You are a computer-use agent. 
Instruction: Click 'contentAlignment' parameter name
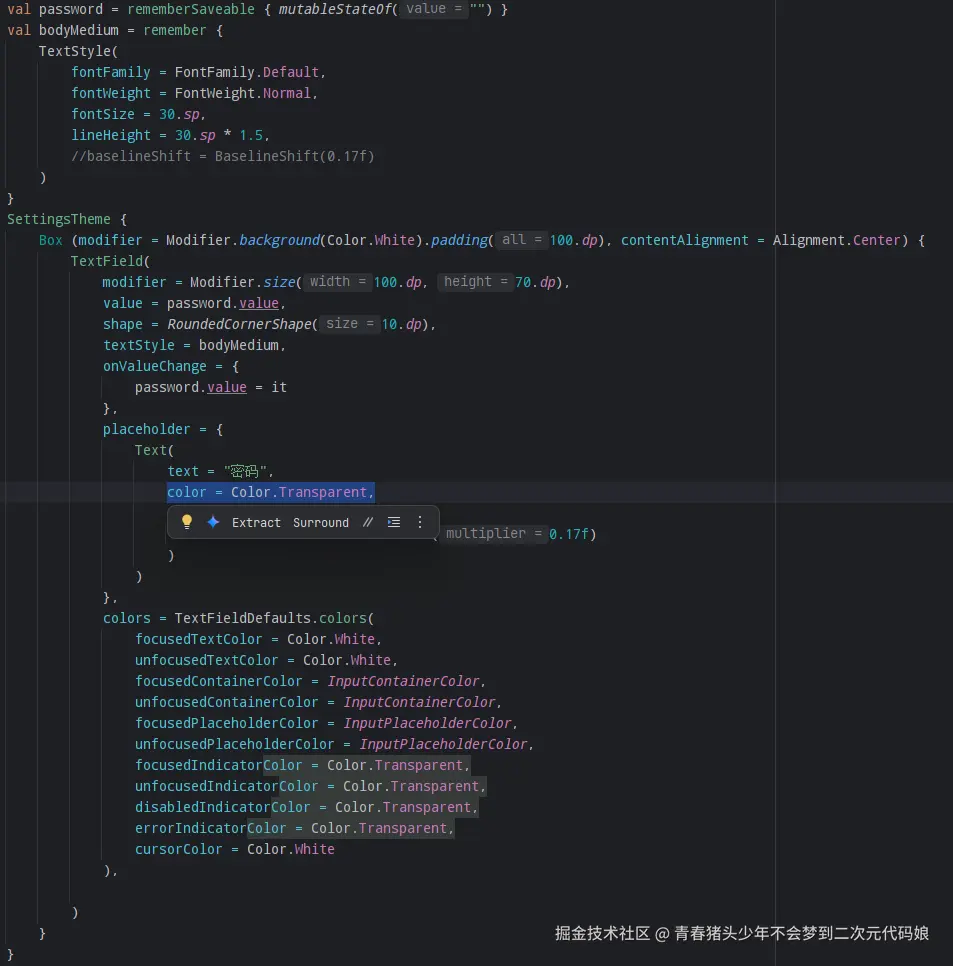click(x=684, y=240)
